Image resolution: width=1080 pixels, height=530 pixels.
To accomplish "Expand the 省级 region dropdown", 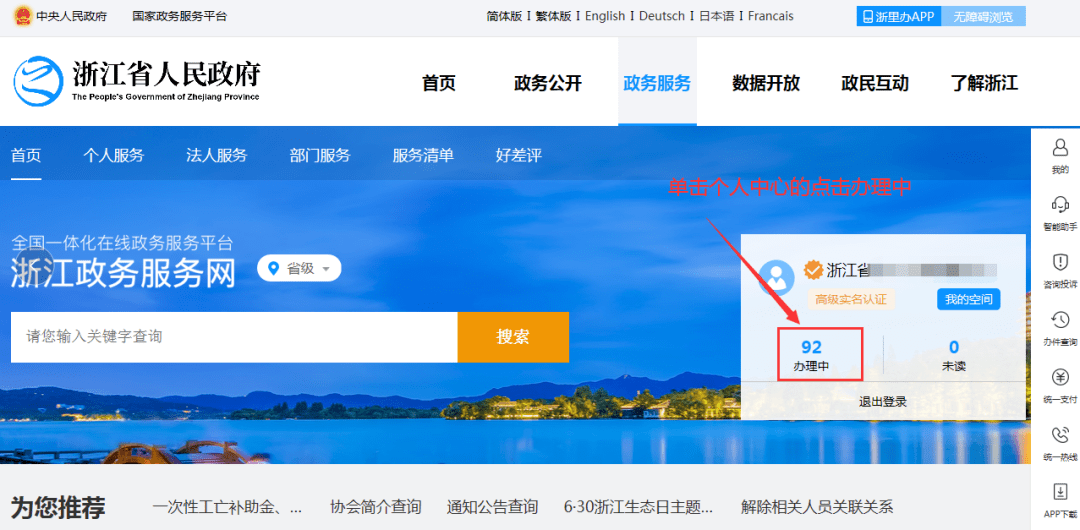I will [x=299, y=268].
